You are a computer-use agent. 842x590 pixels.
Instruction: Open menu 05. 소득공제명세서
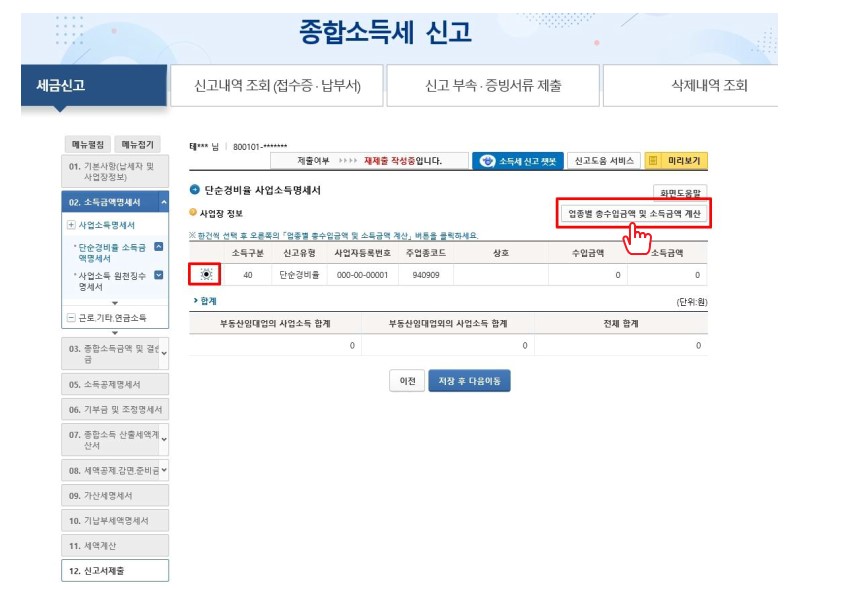[115, 384]
